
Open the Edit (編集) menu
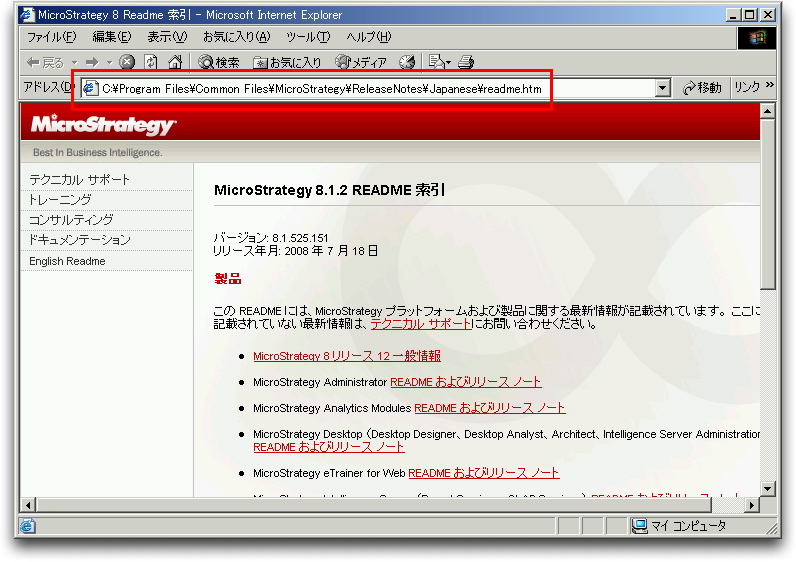coord(112,37)
